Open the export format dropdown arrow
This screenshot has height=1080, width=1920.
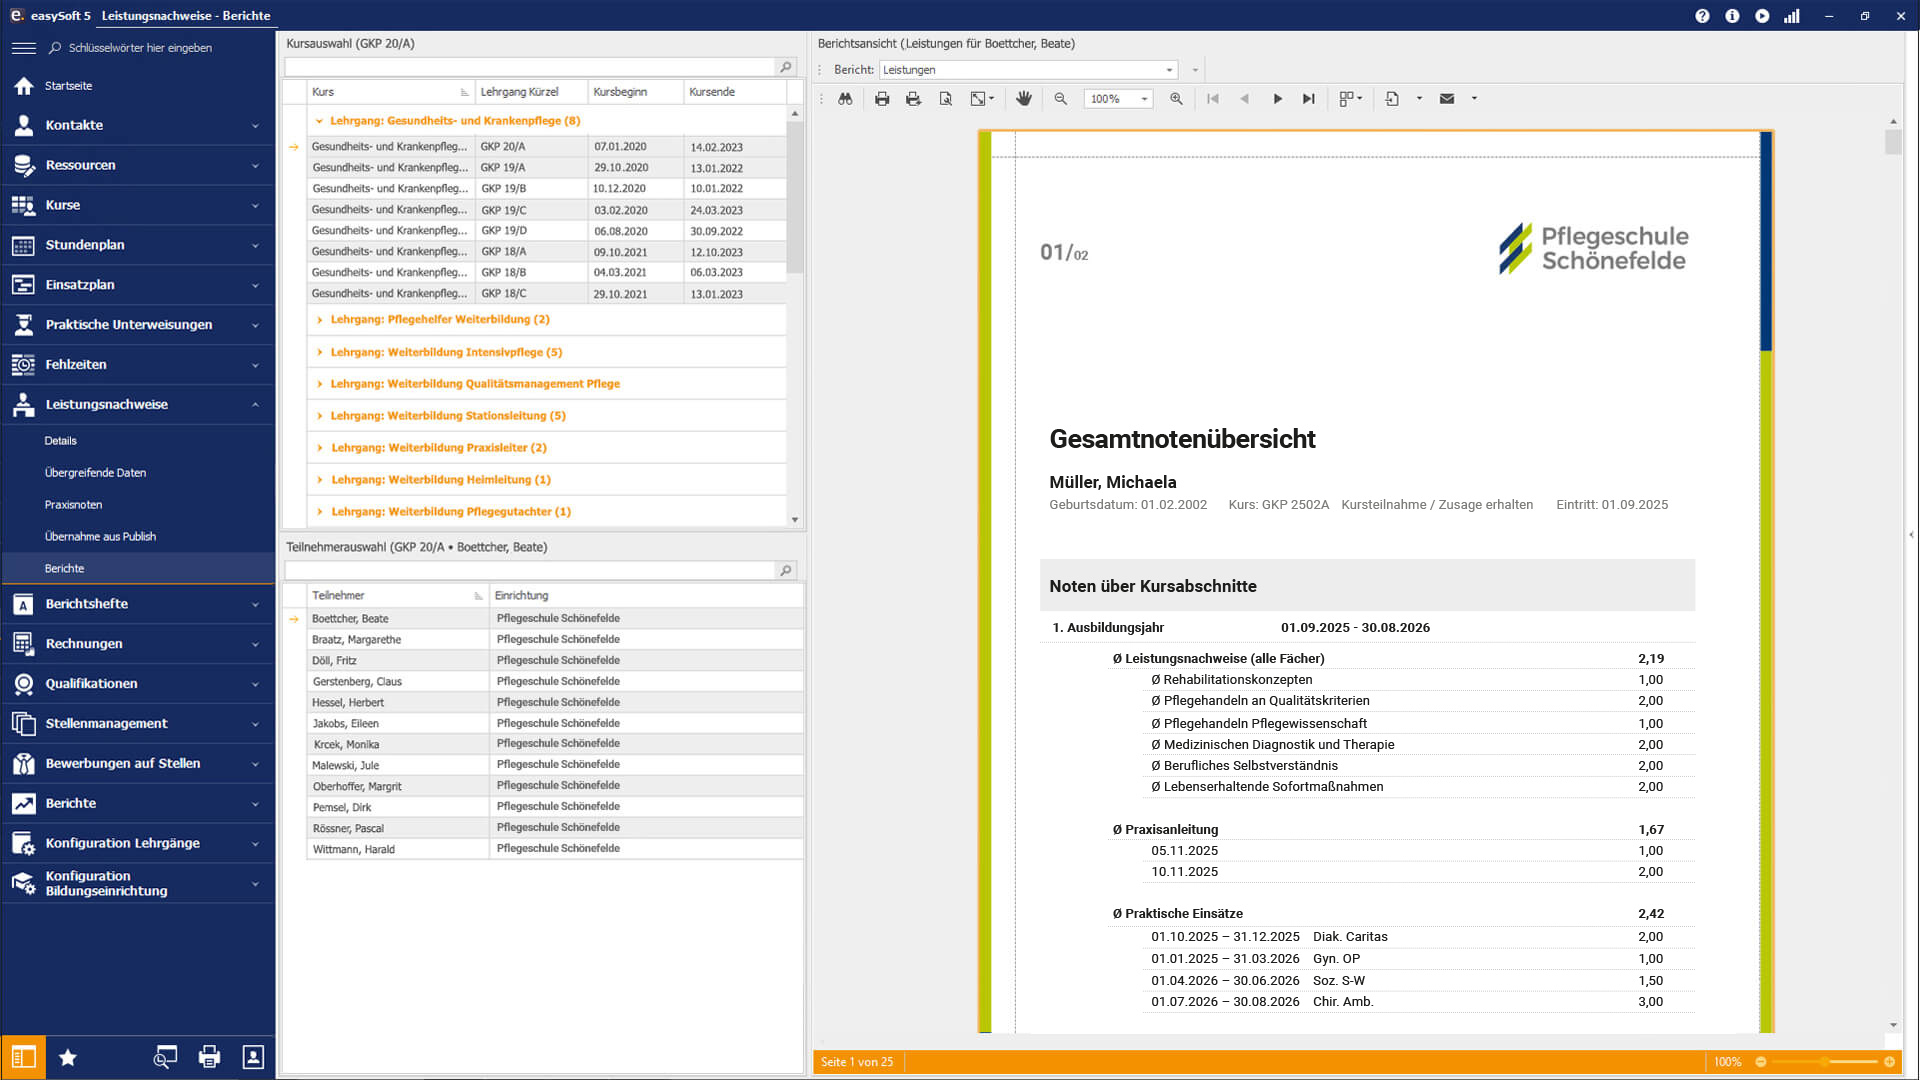click(1419, 99)
